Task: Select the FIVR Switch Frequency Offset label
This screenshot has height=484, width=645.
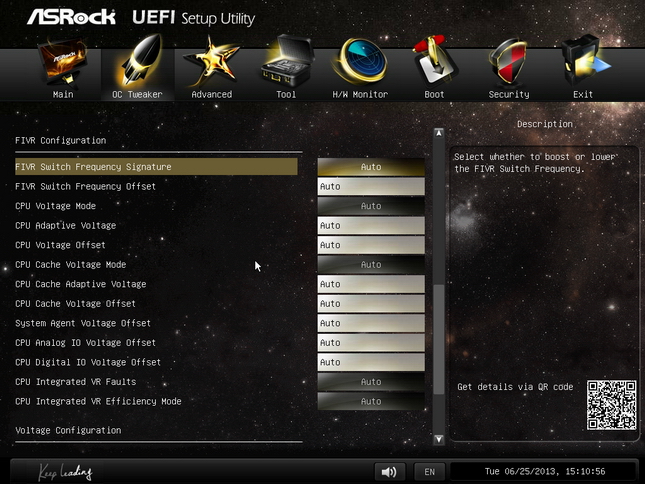Action: tap(86, 187)
